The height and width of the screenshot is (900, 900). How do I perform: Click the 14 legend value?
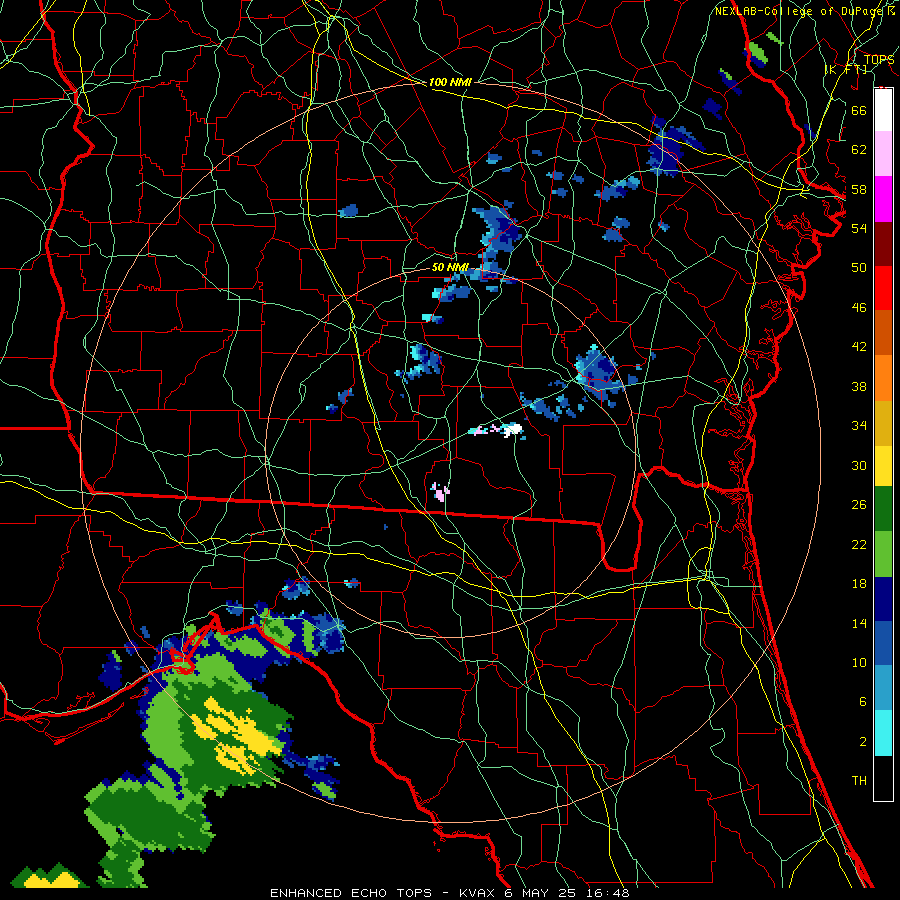(859, 623)
